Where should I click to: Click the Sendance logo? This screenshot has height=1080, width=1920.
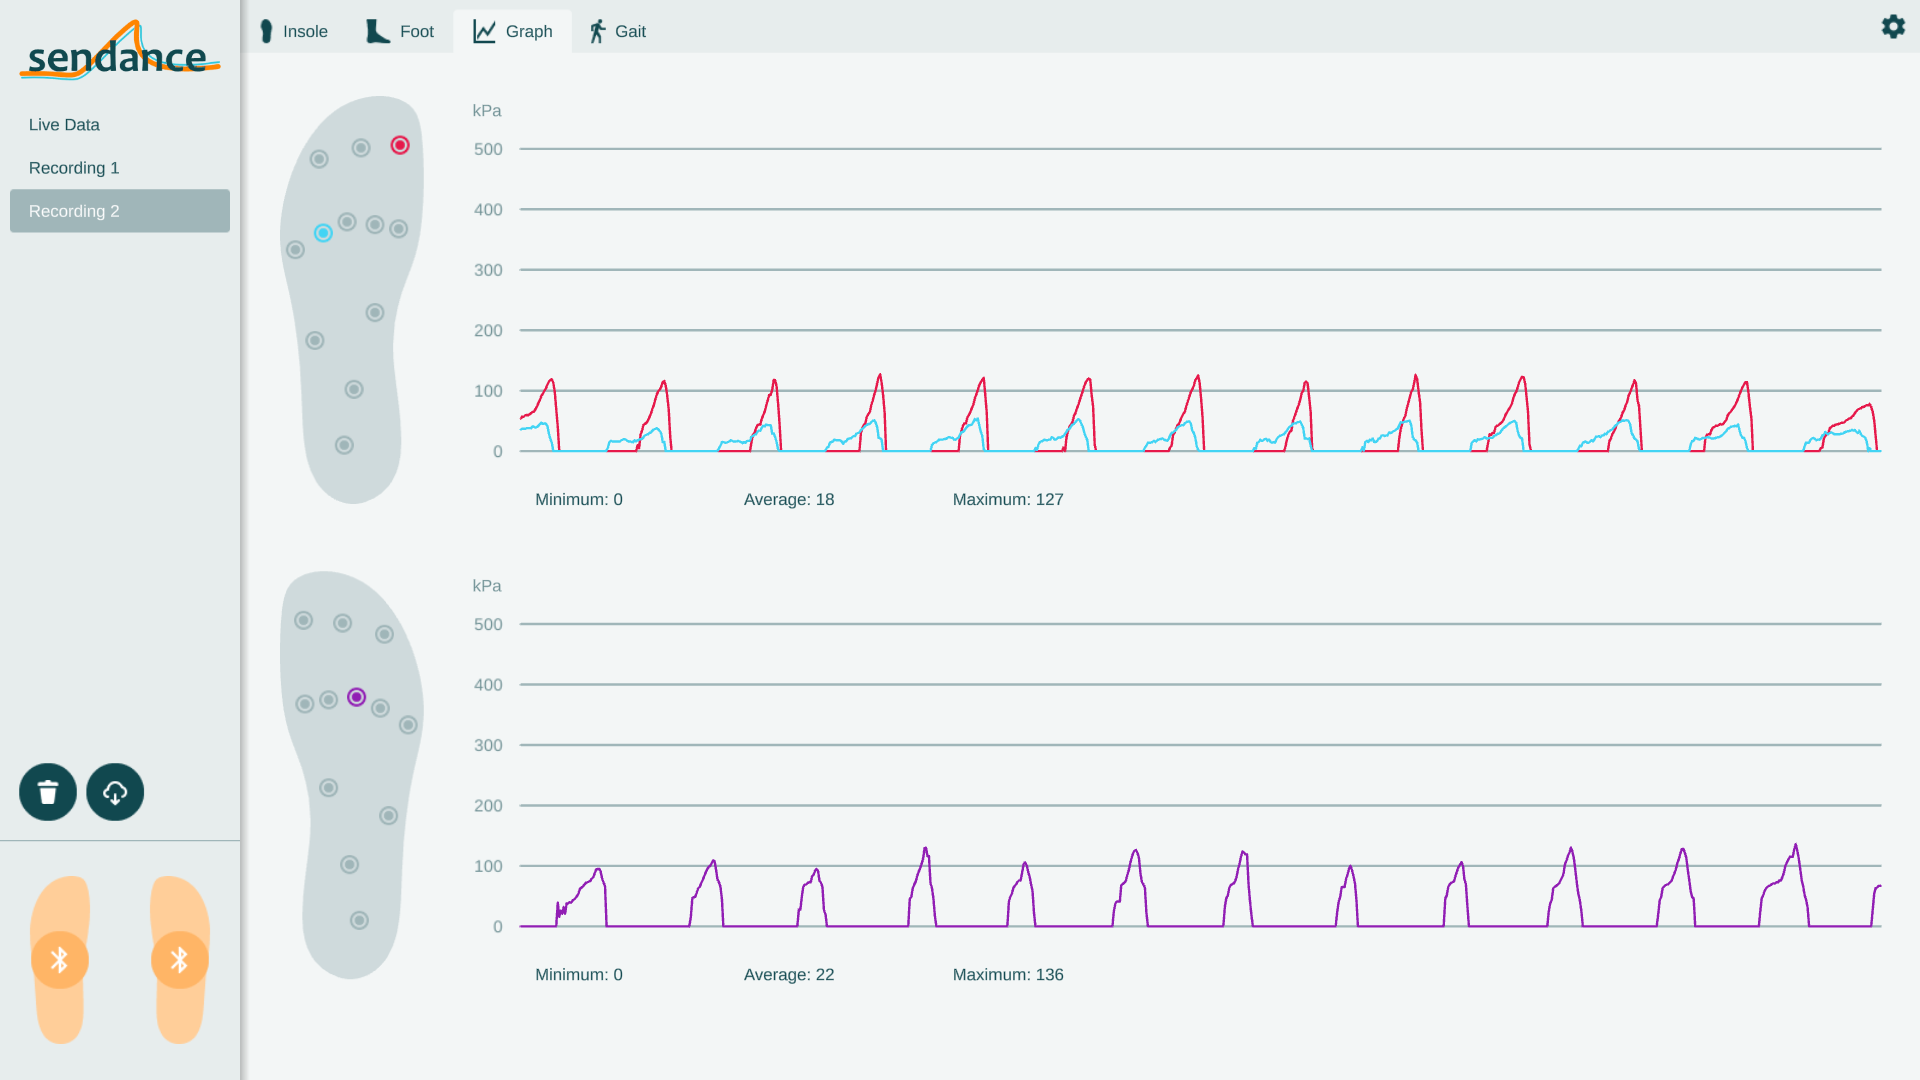point(120,50)
